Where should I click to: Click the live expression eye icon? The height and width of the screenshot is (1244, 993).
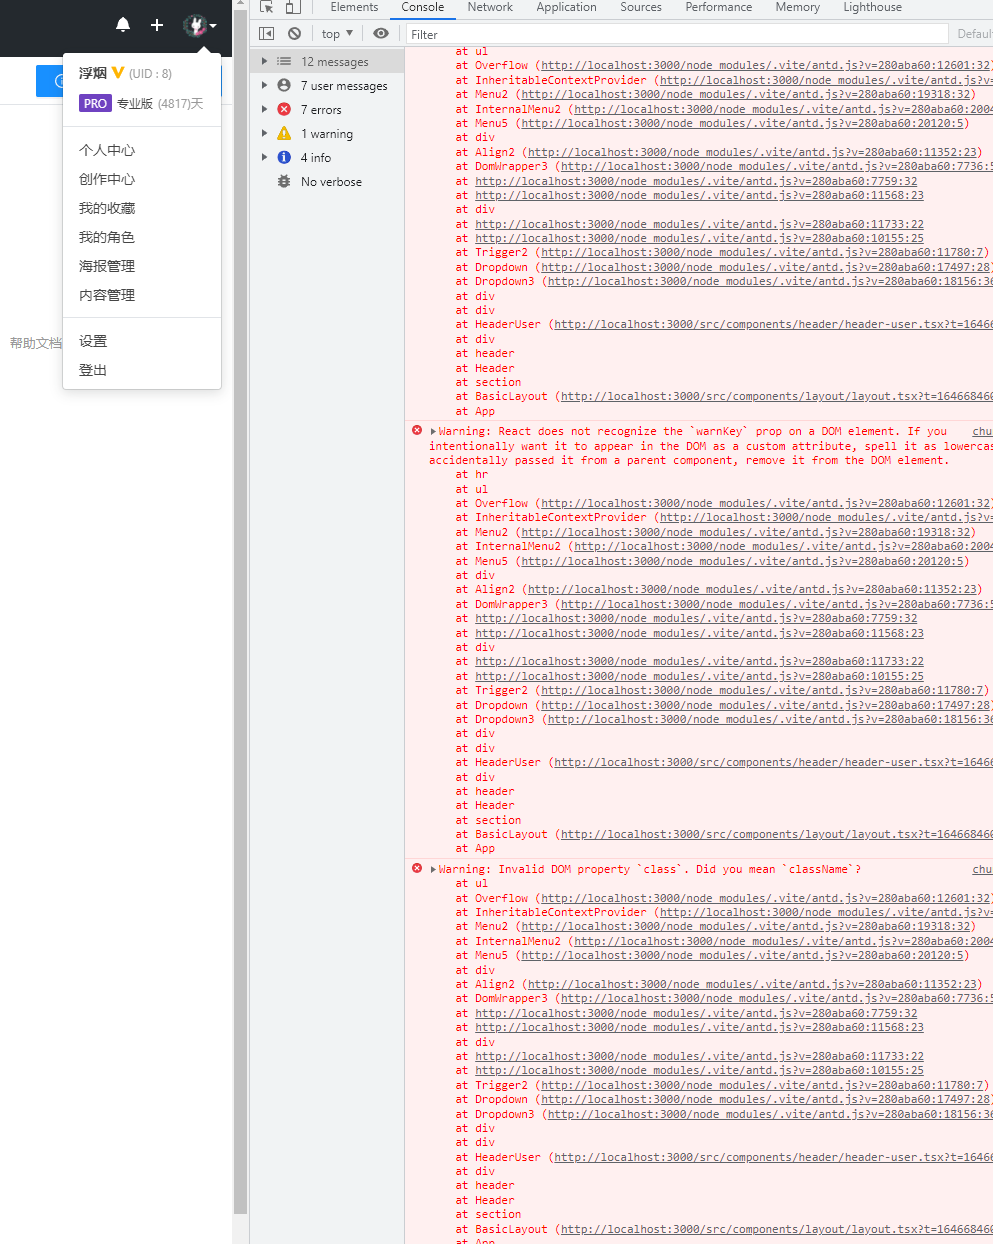380,33
